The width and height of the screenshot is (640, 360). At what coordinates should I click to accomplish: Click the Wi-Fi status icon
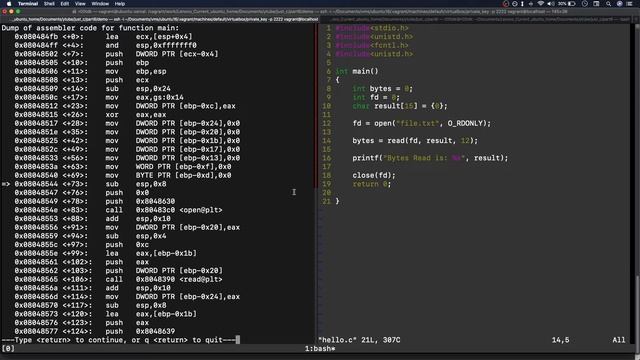tap(540, 4)
